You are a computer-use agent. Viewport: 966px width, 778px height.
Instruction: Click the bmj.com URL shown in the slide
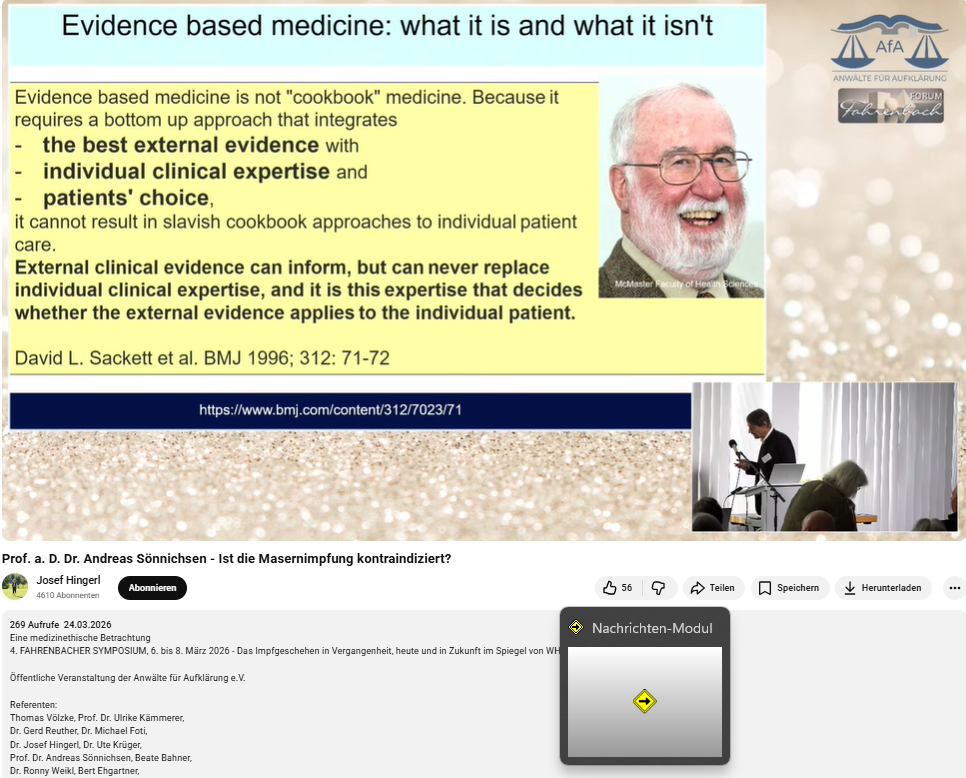(330, 410)
